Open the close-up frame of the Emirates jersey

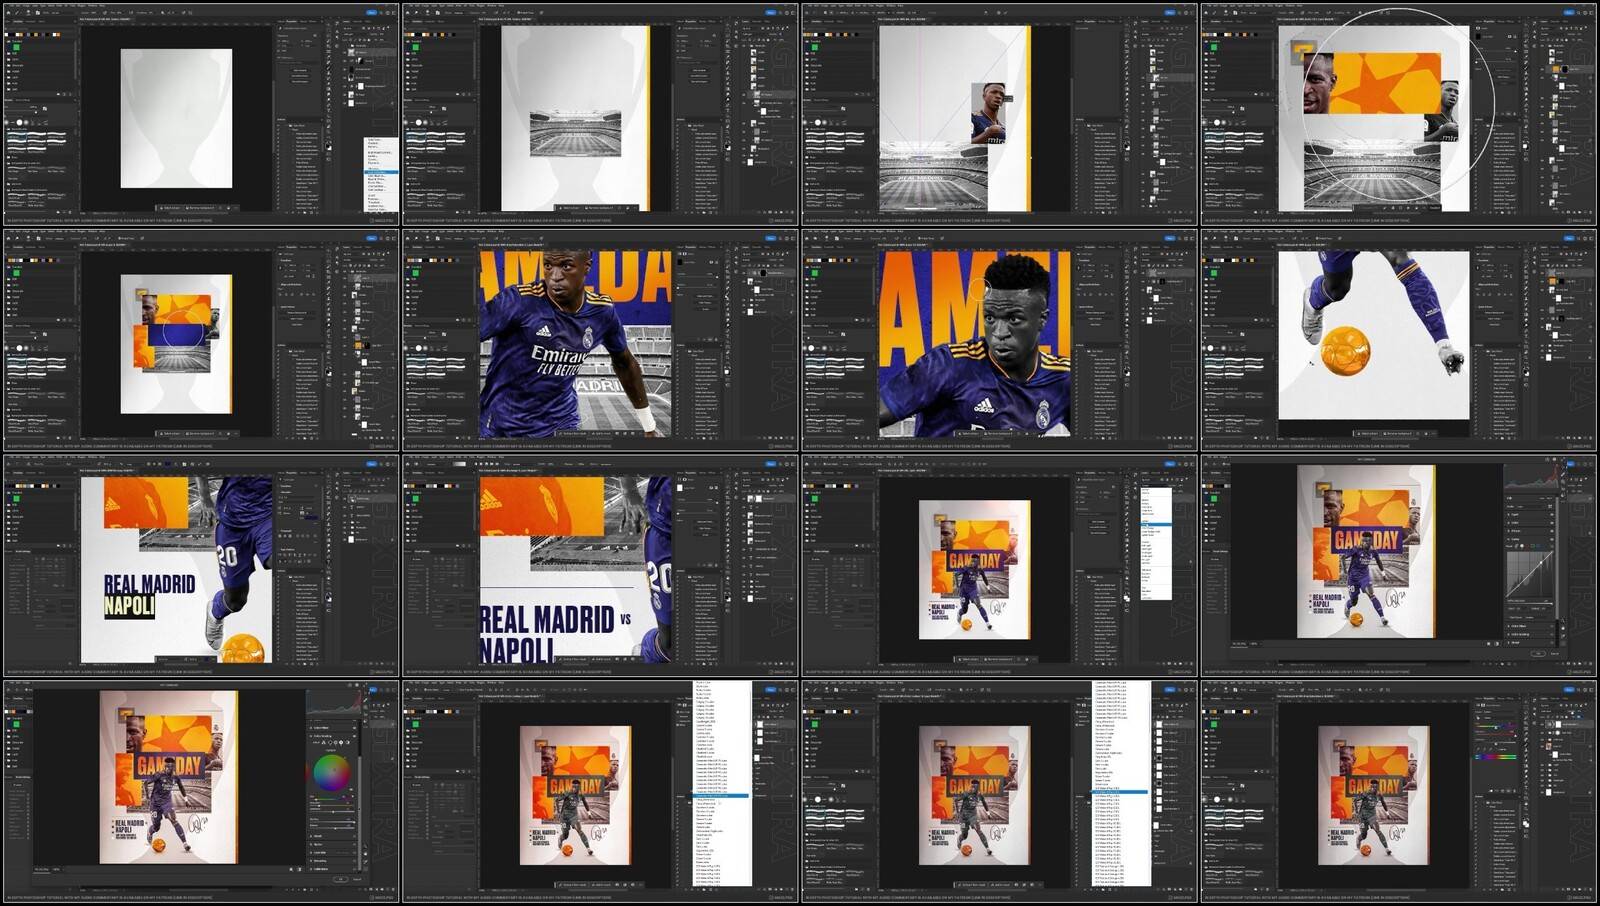coord(600,340)
